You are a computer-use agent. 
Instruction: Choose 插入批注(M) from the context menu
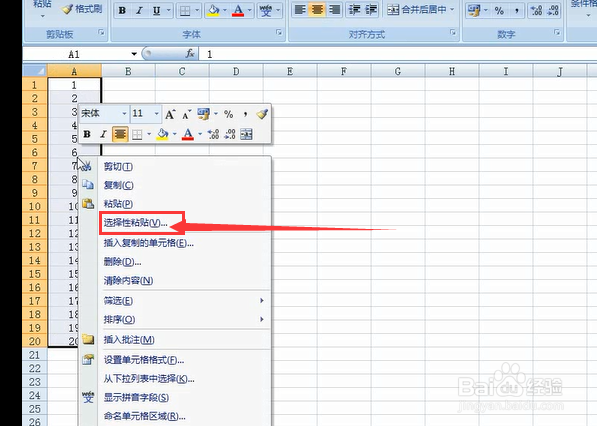coord(175,340)
